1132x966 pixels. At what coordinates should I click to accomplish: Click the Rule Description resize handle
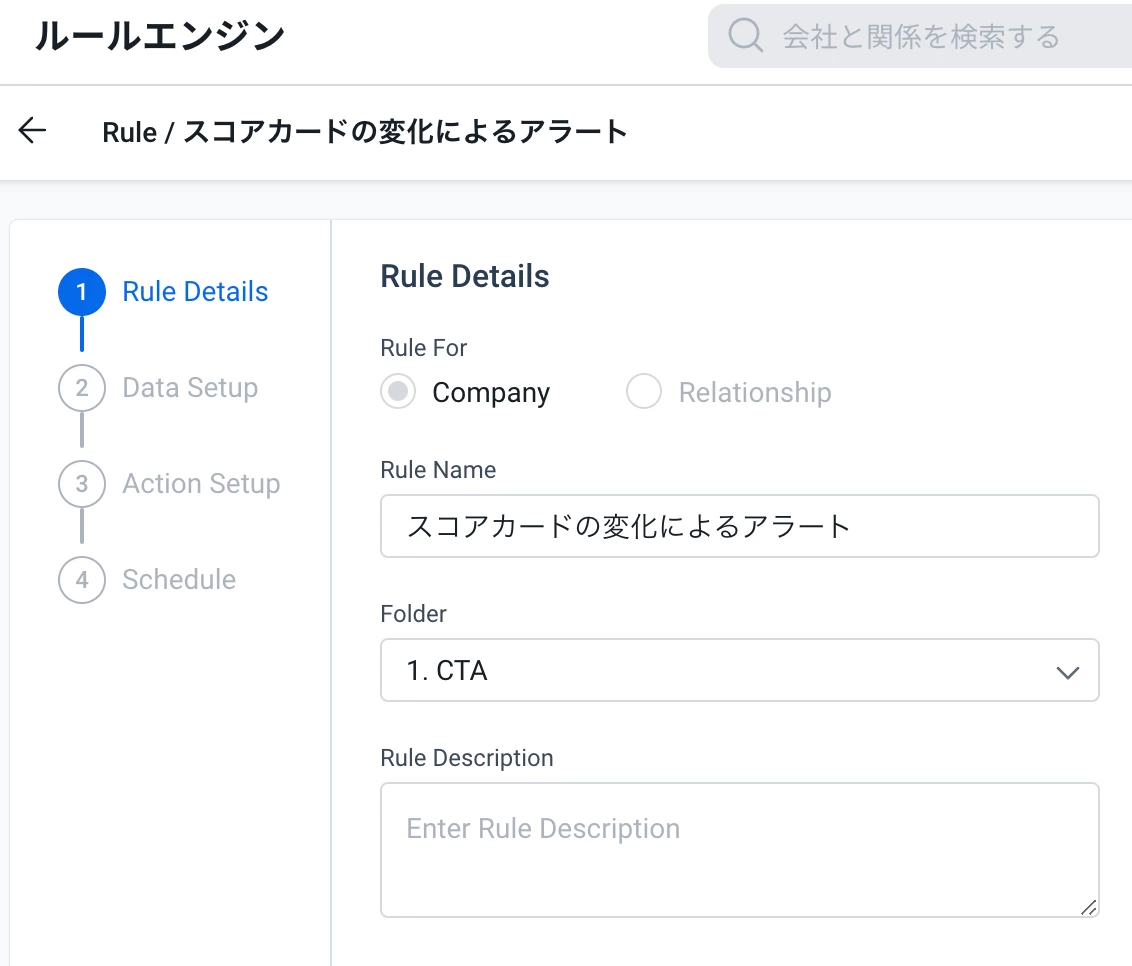1088,906
